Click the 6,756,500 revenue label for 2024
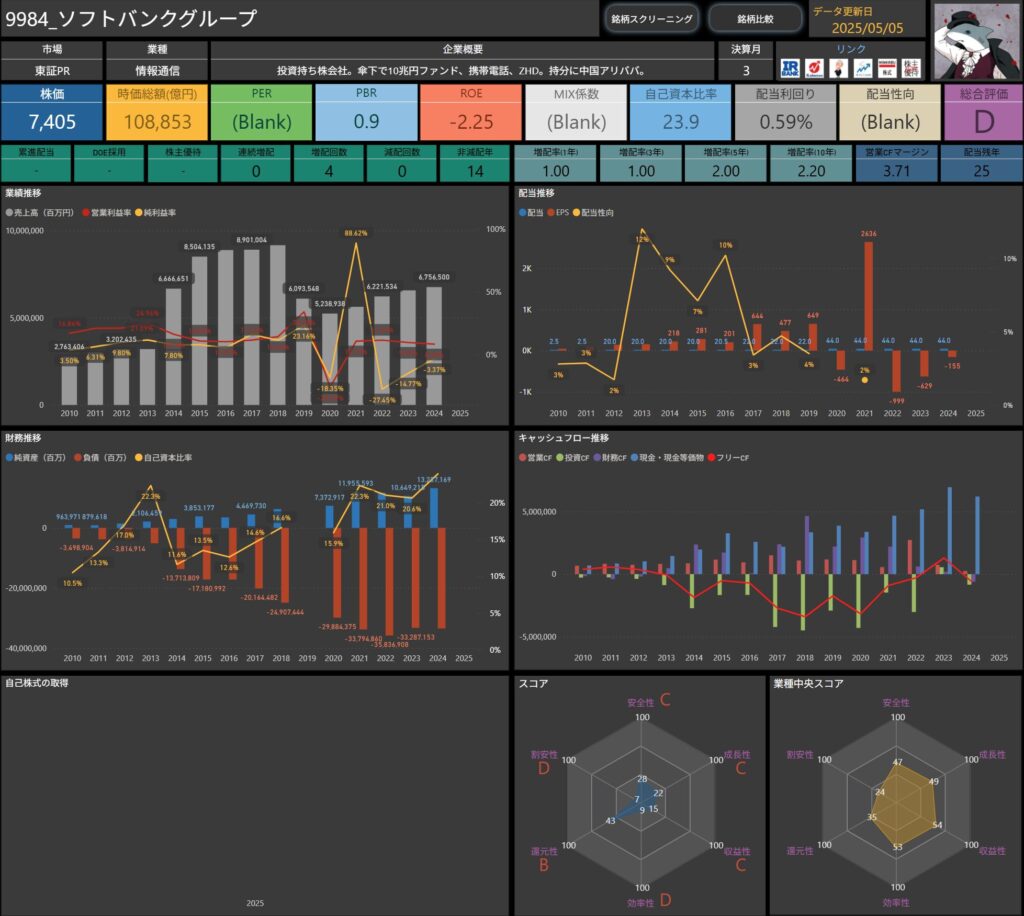Viewport: 1024px width, 916px height. 434,277
